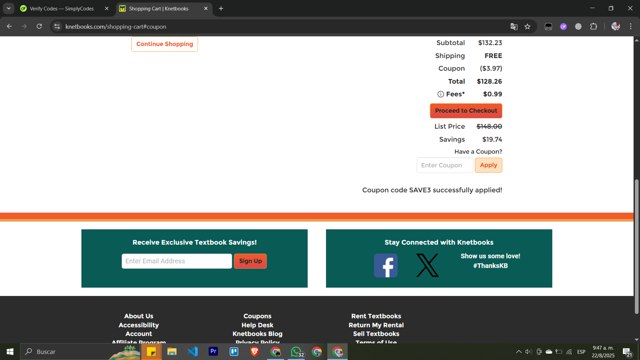This screenshot has height=360, width=640.
Task: Open the purple checkmark extension
Action: tap(563, 27)
